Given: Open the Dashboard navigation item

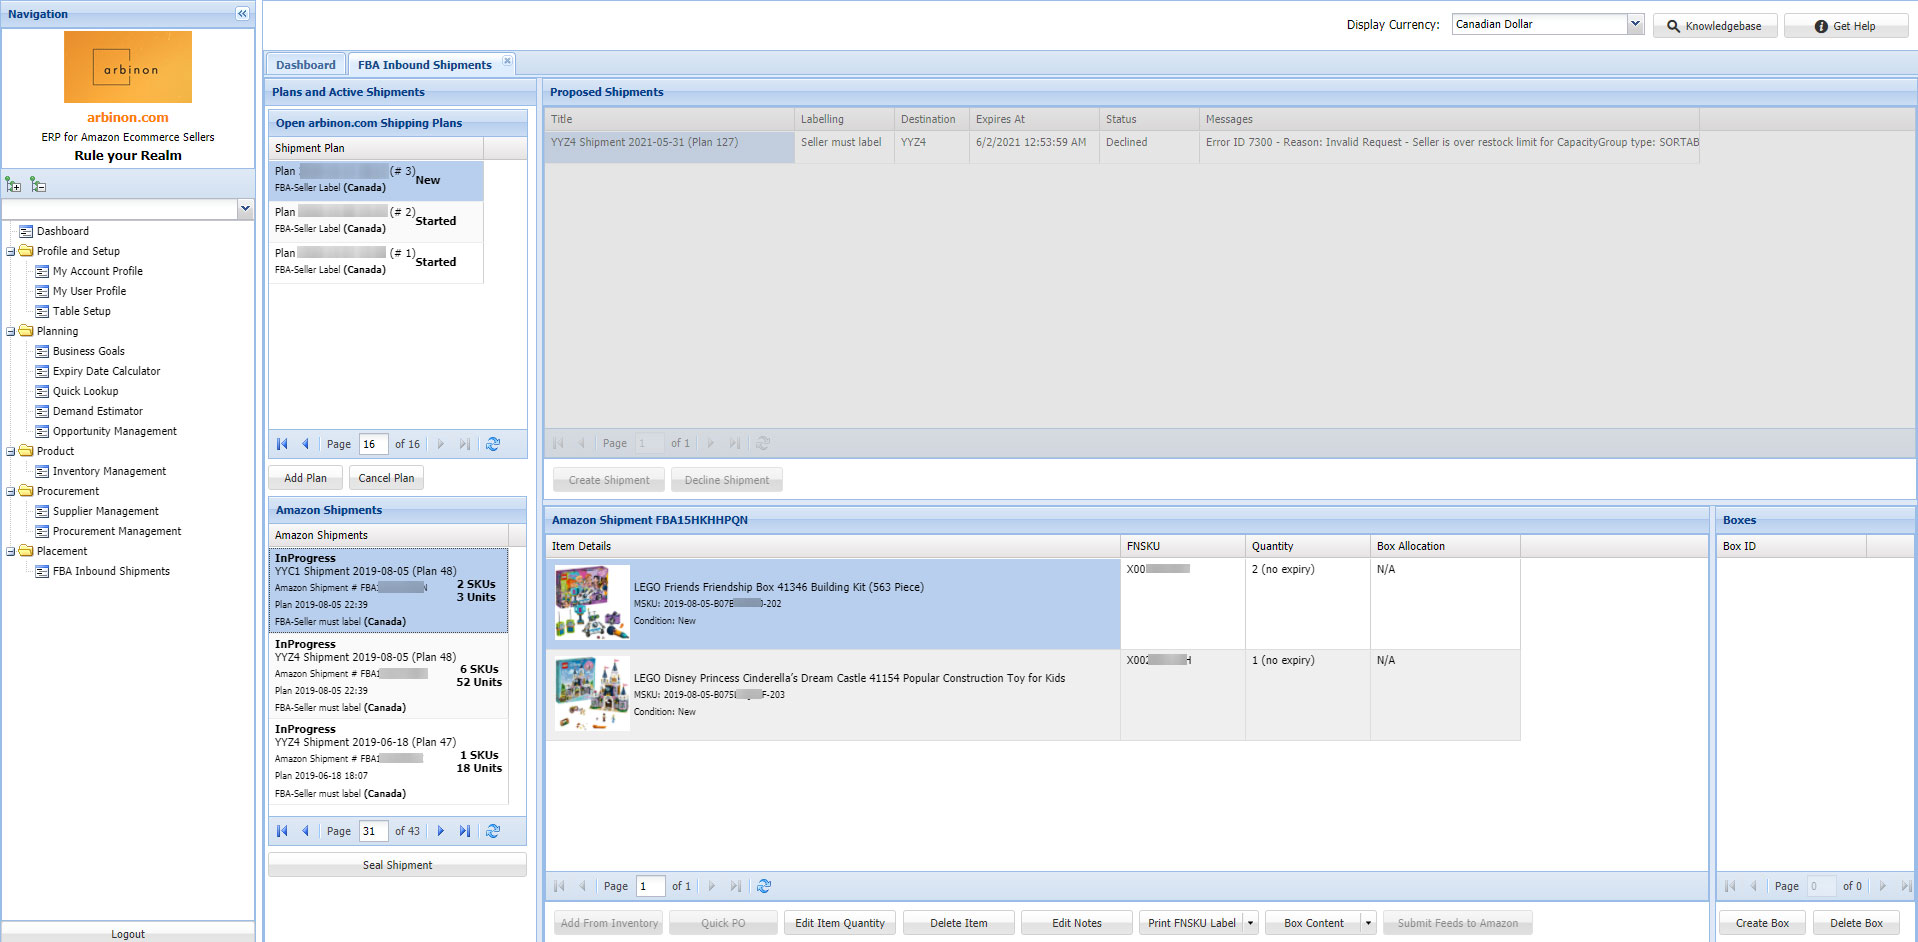Looking at the screenshot, I should point(63,231).
